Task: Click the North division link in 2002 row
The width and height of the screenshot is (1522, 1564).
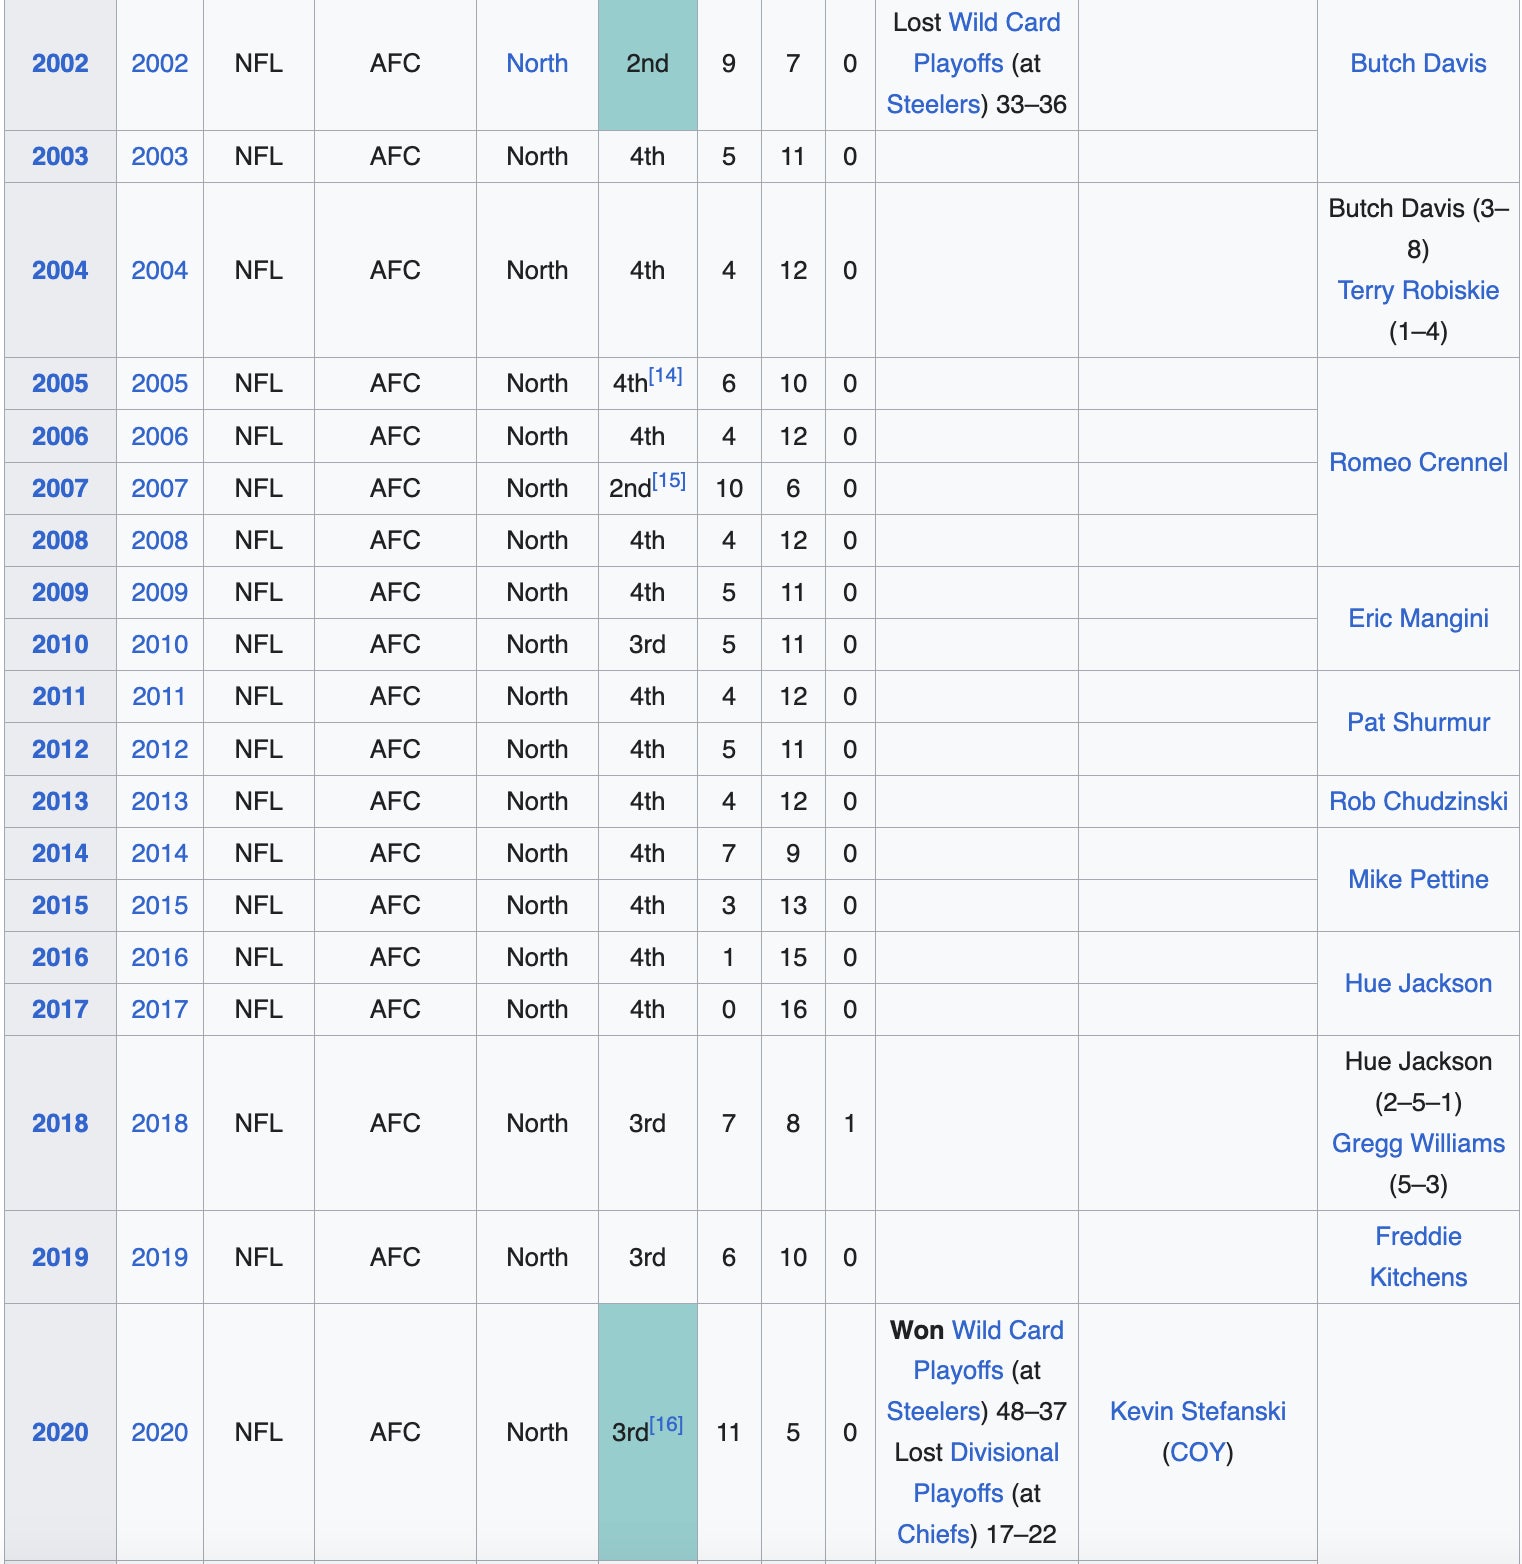Action: click(x=537, y=63)
